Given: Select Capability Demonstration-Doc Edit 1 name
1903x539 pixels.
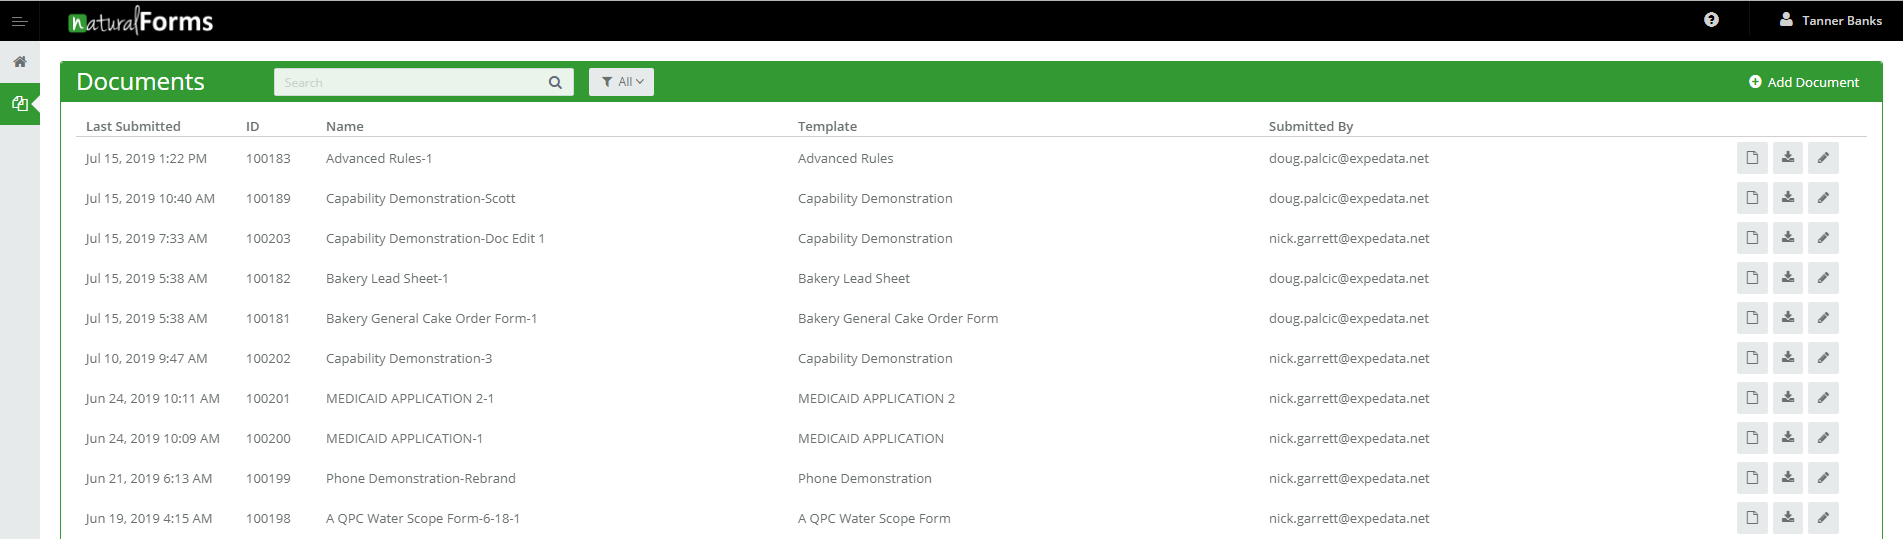Looking at the screenshot, I should [435, 238].
